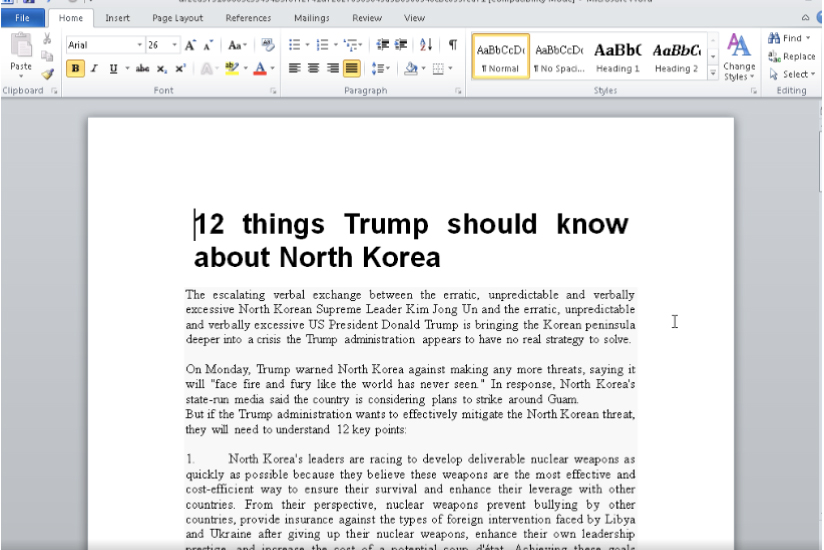Viewport: 824px width, 550px height.
Task: Align text right
Action: [332, 68]
